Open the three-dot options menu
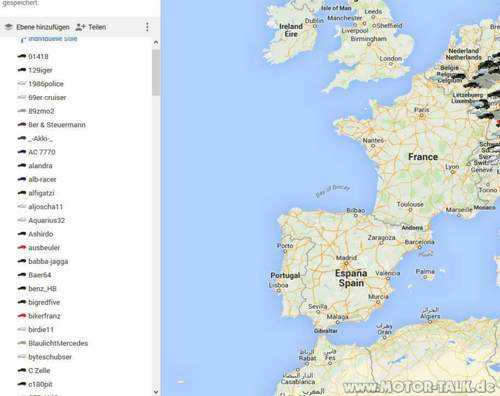The height and width of the screenshot is (396, 500). click(x=147, y=27)
